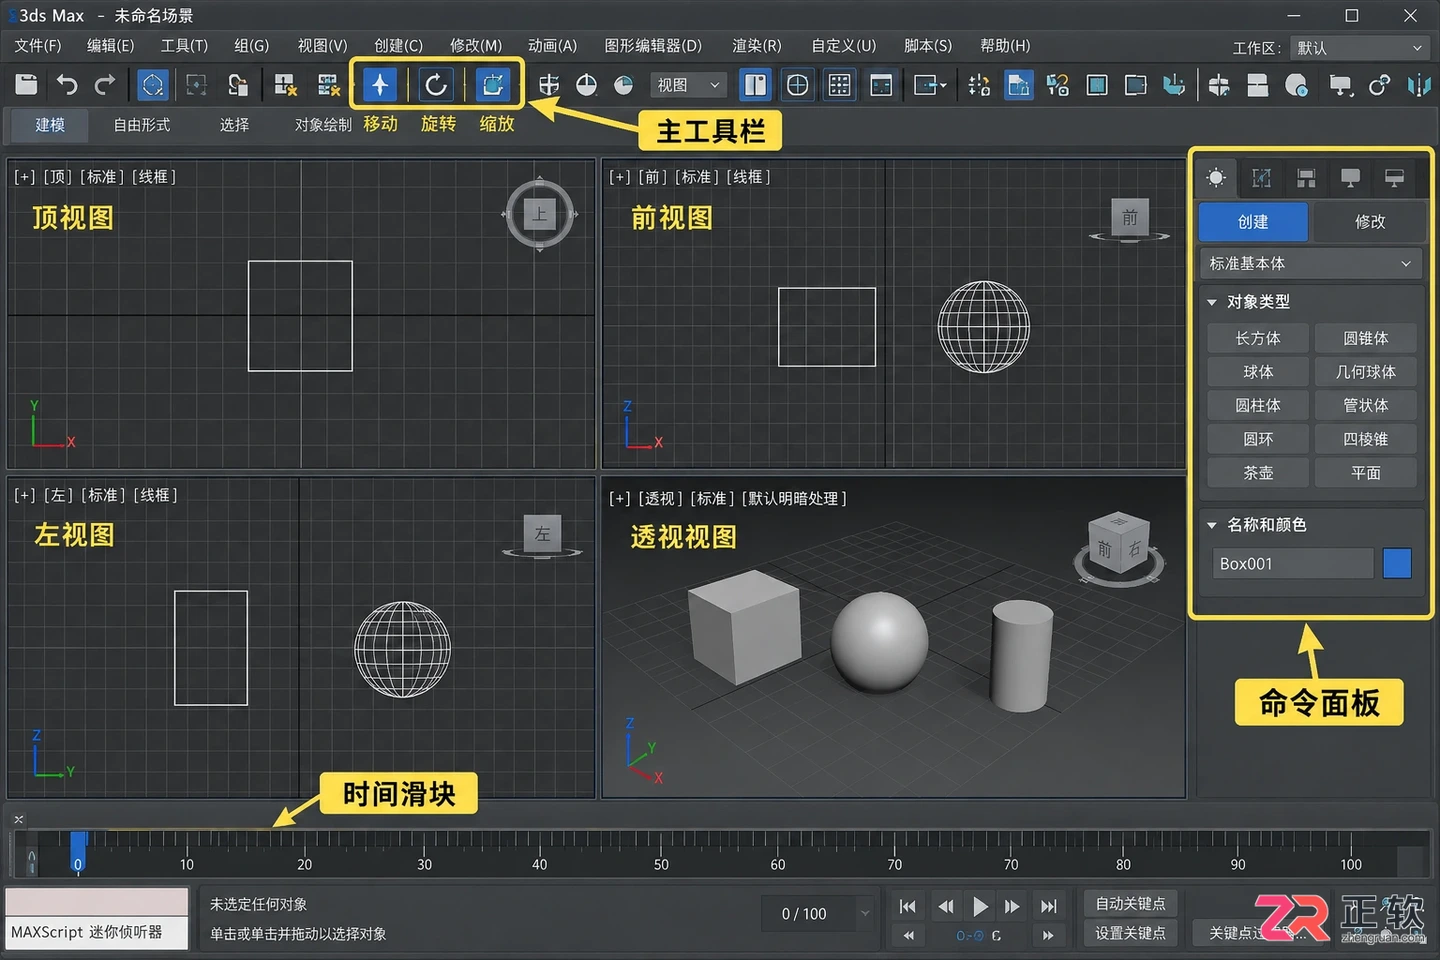Click the mirror icon at toolbar end
The image size is (1440, 960).
coord(1418,86)
